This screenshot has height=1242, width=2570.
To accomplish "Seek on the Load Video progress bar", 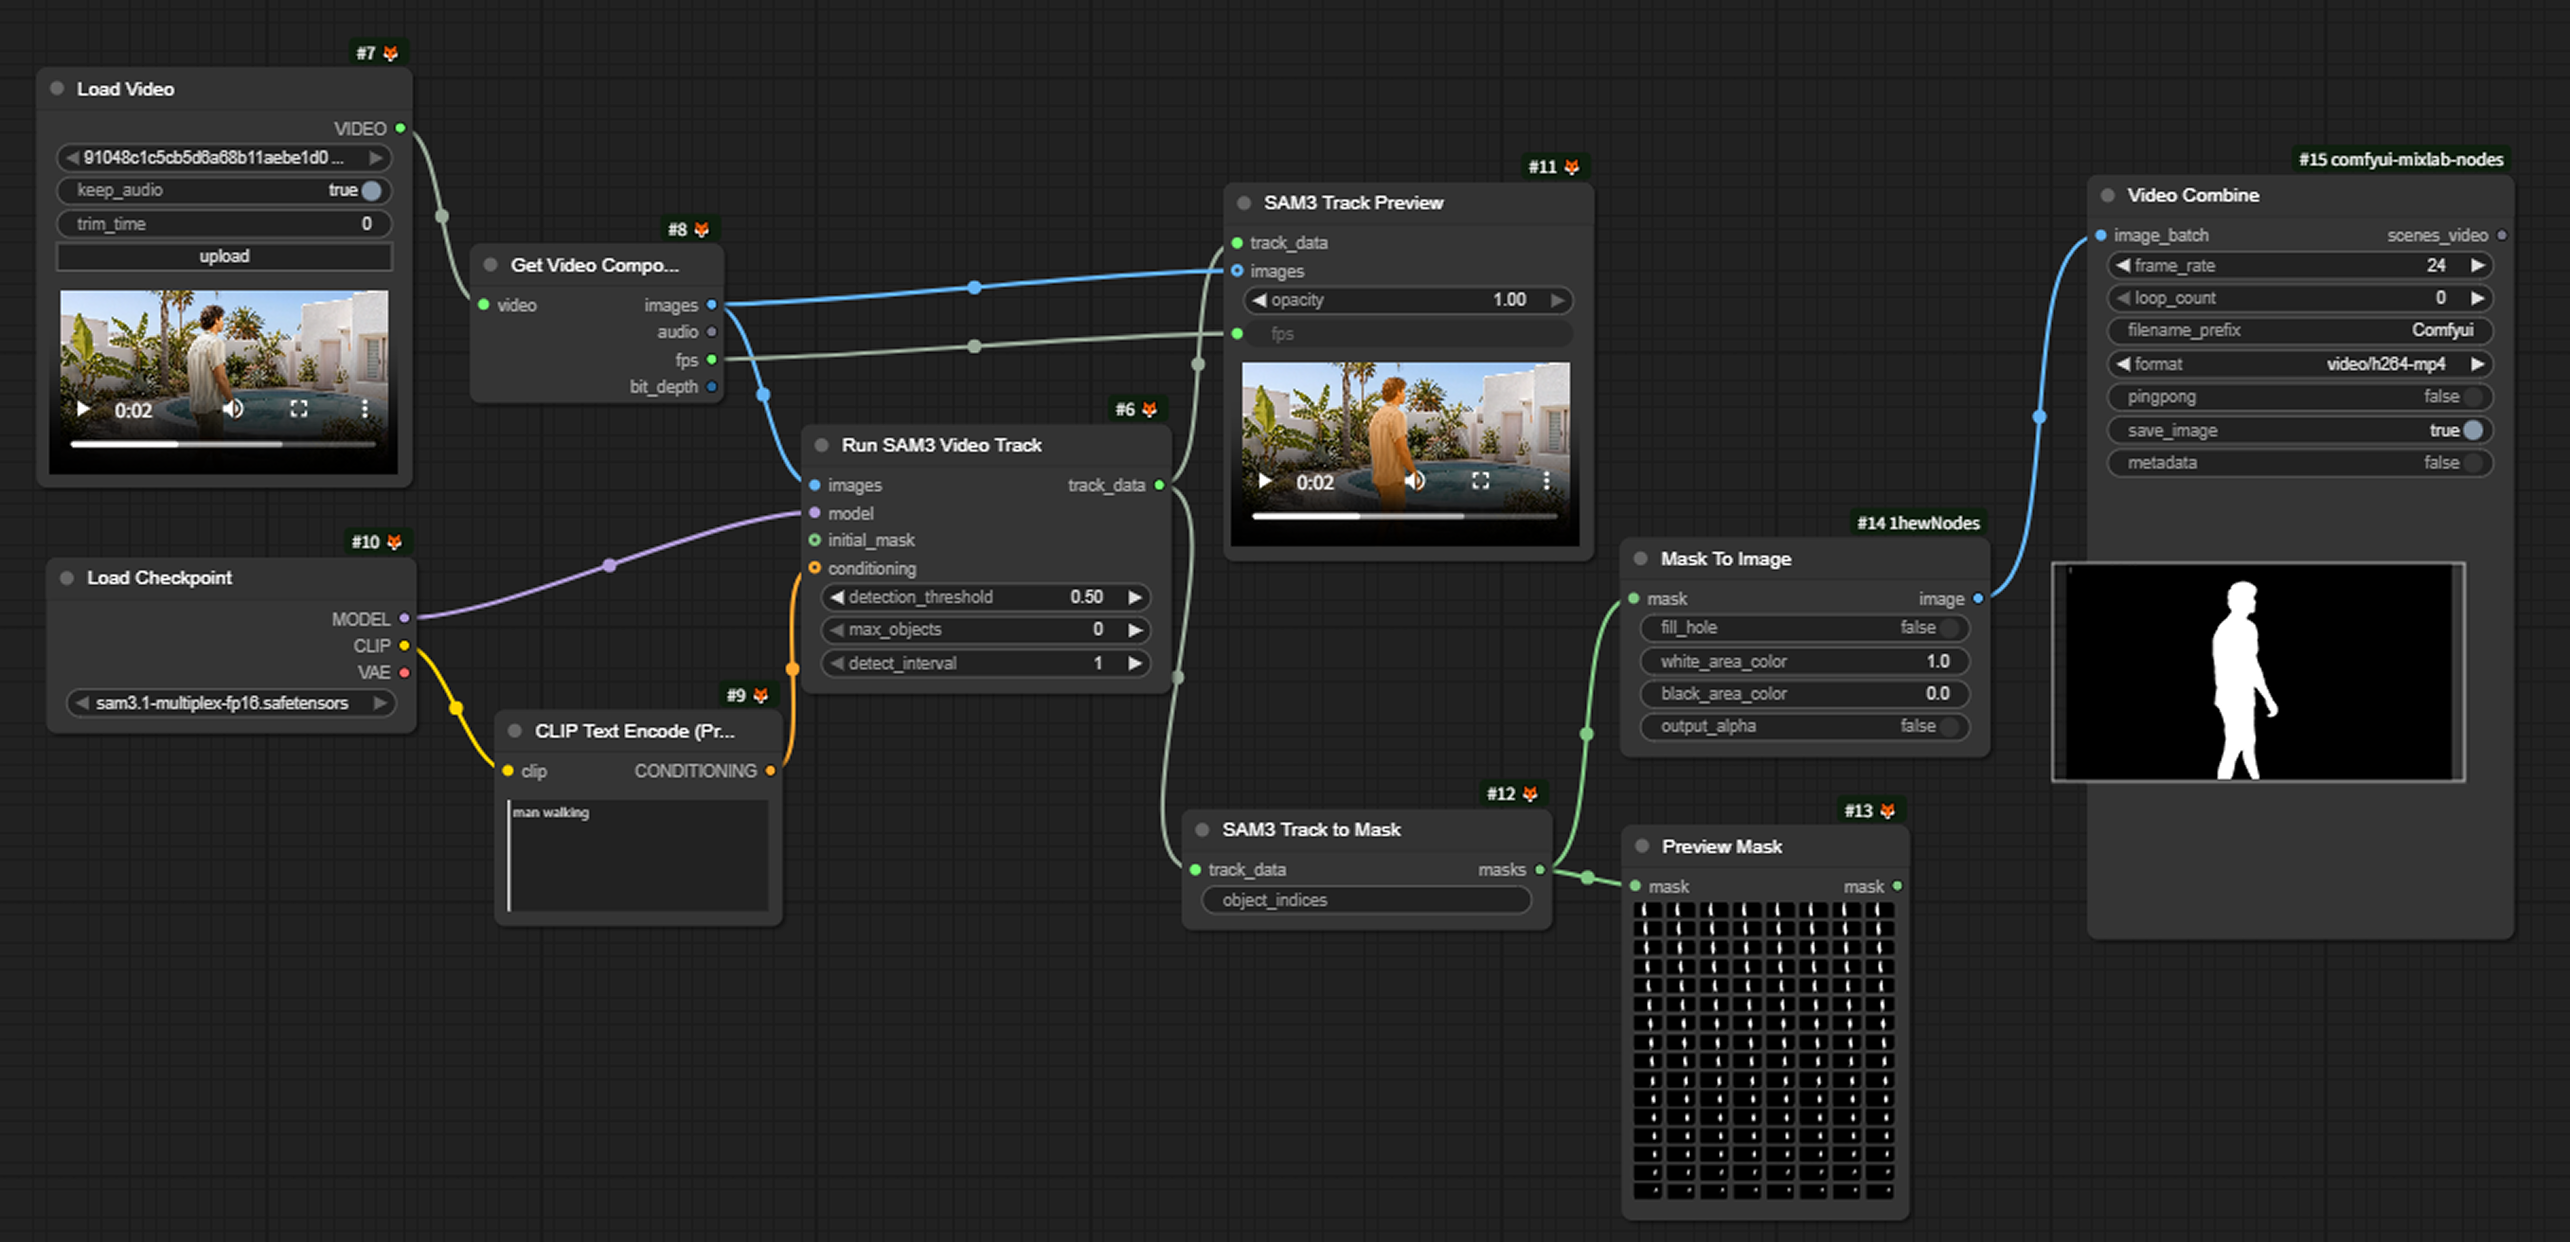I will (224, 443).
